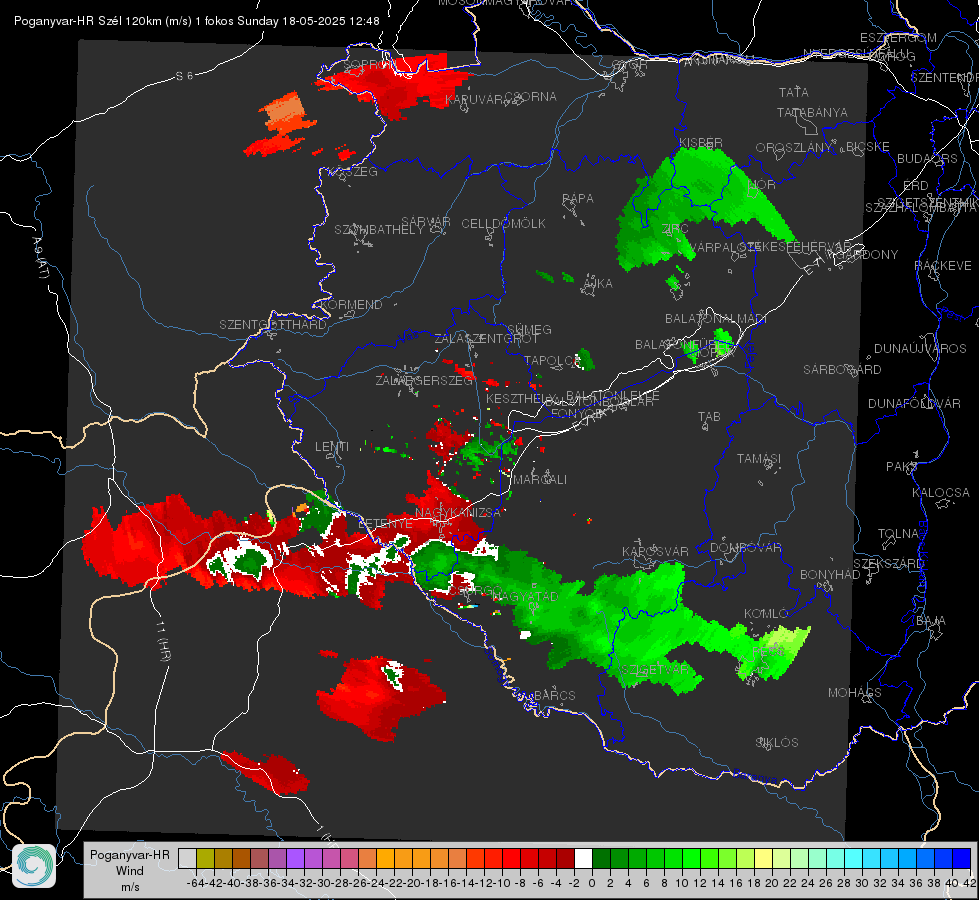Click the -64 value on the legend scale

[x=195, y=883]
